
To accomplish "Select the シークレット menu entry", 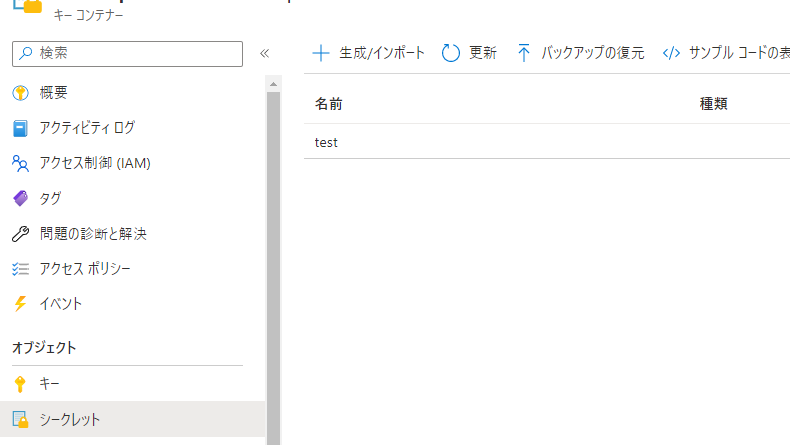I will (133, 419).
